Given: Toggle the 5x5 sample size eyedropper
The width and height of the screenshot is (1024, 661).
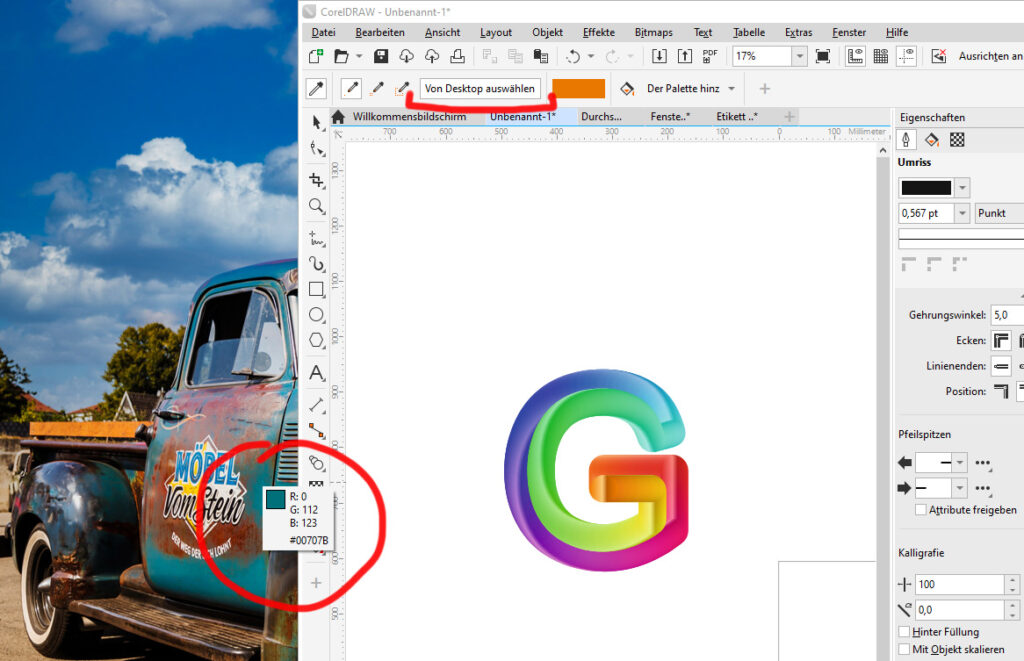Looking at the screenshot, I should coord(402,88).
